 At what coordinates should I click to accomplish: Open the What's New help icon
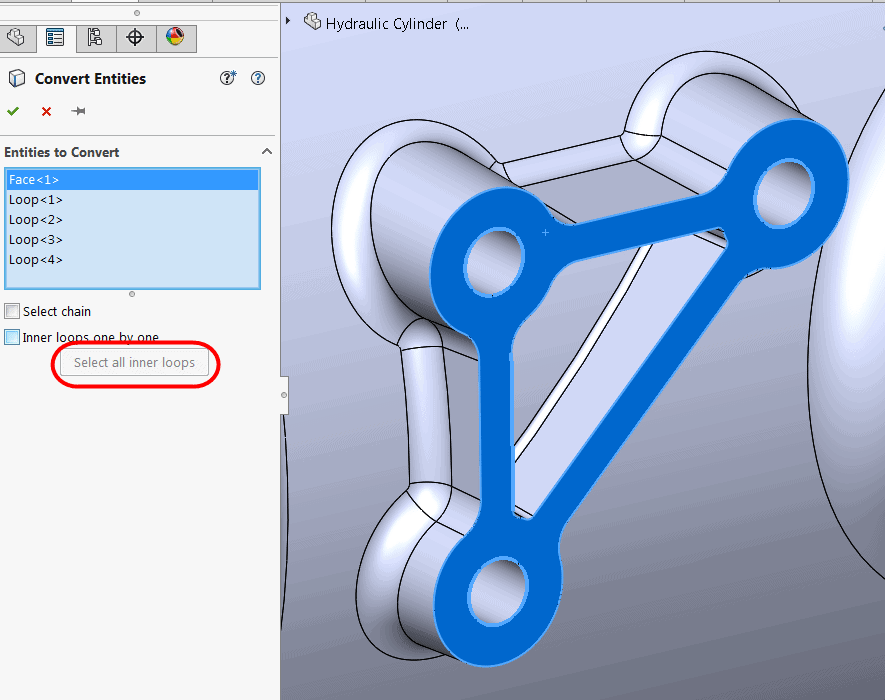coord(228,79)
